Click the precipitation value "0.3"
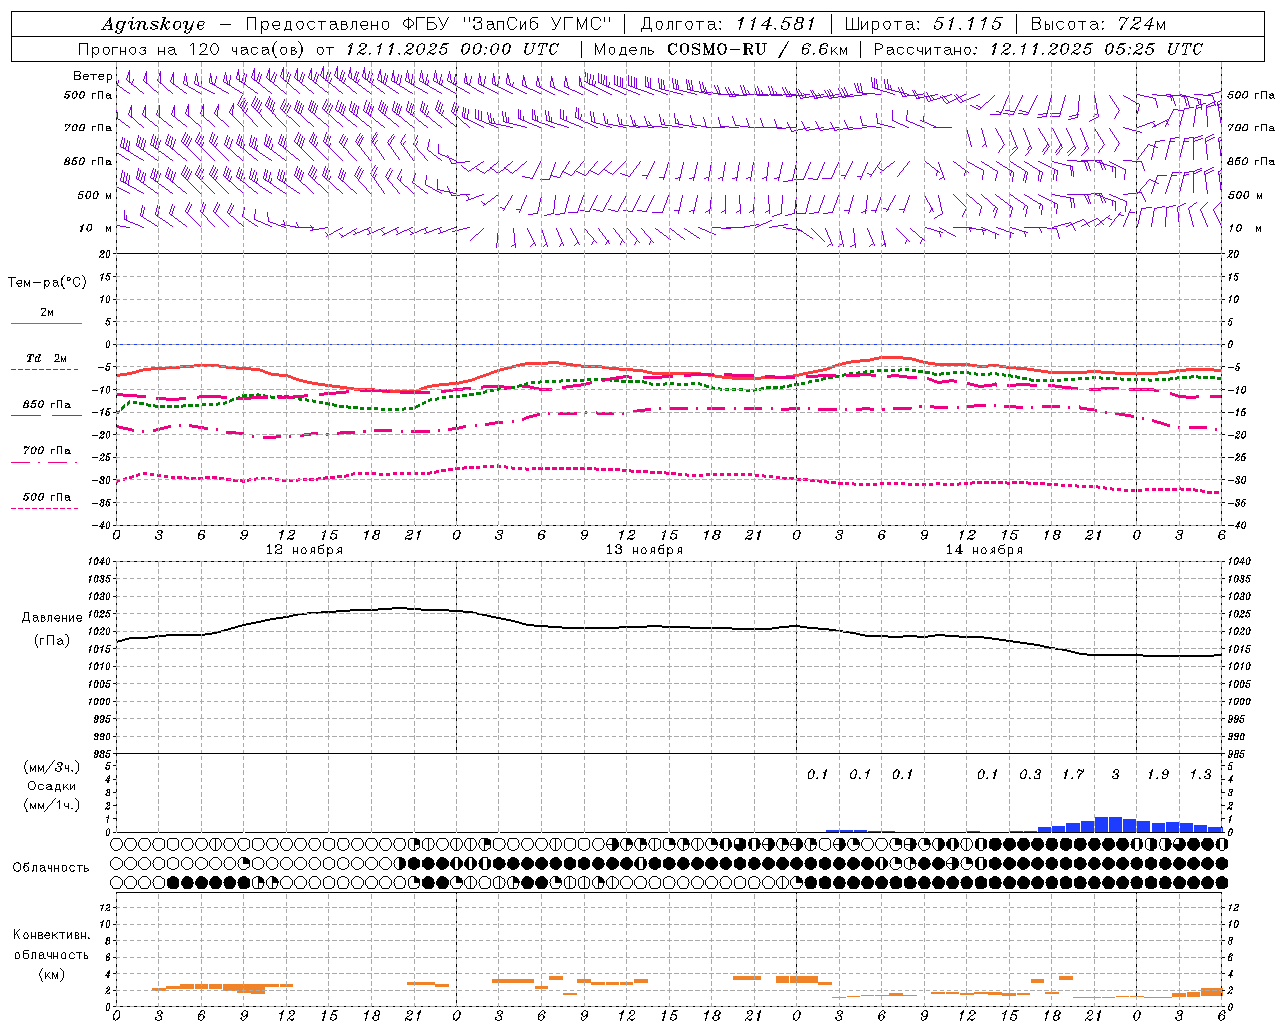This screenshot has height=1024, width=1280. [1030, 774]
